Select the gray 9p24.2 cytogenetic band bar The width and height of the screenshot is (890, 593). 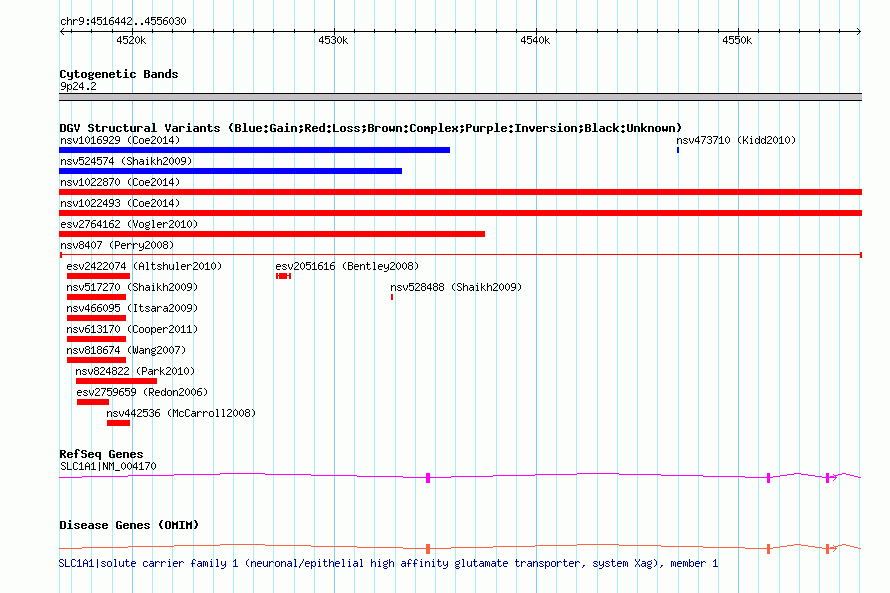(x=460, y=98)
